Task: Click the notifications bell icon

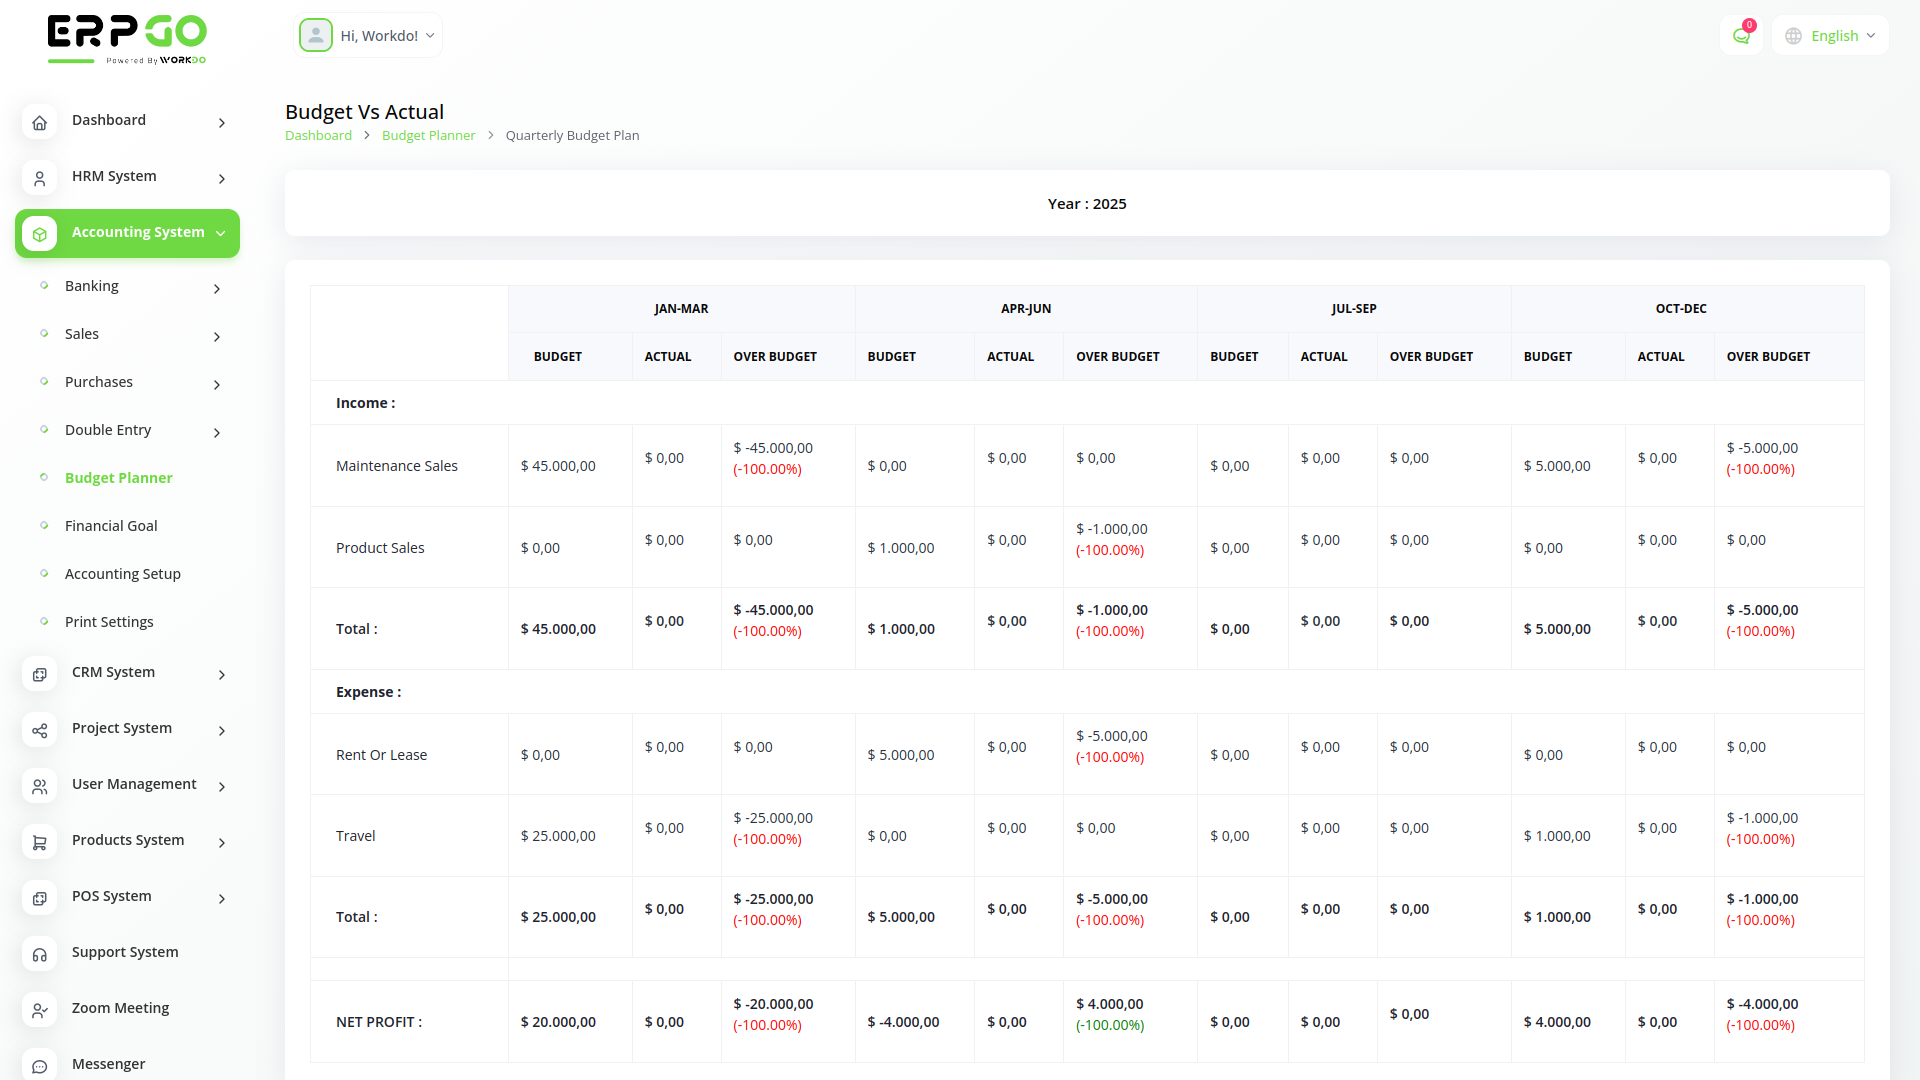Action: pyautogui.click(x=1741, y=34)
